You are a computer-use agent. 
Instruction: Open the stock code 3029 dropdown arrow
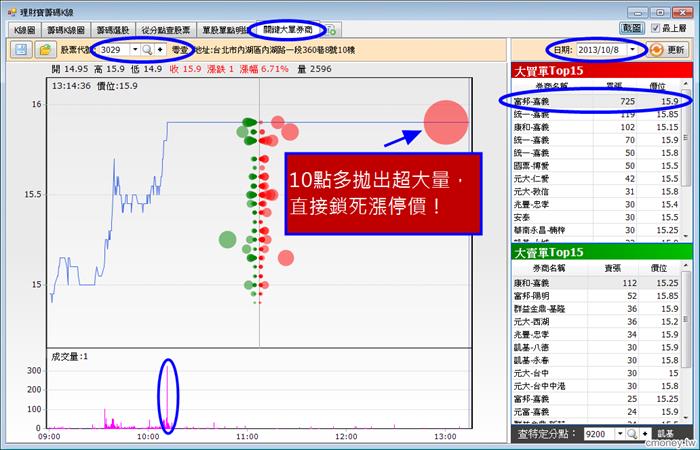135,50
